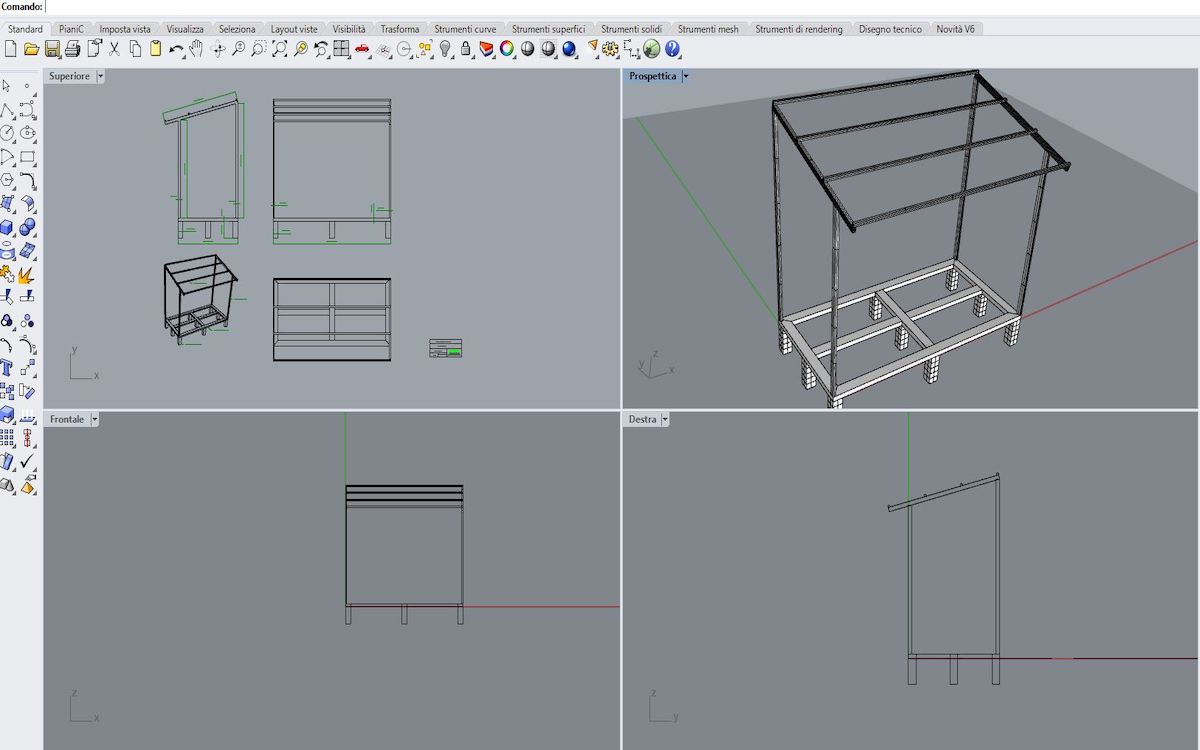
Task: Click the Prospettica viewport title
Action: coord(653,76)
